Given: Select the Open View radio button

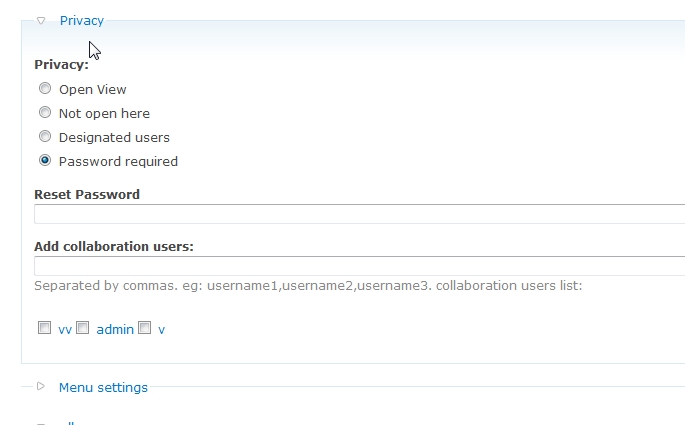Looking at the screenshot, I should 45,89.
